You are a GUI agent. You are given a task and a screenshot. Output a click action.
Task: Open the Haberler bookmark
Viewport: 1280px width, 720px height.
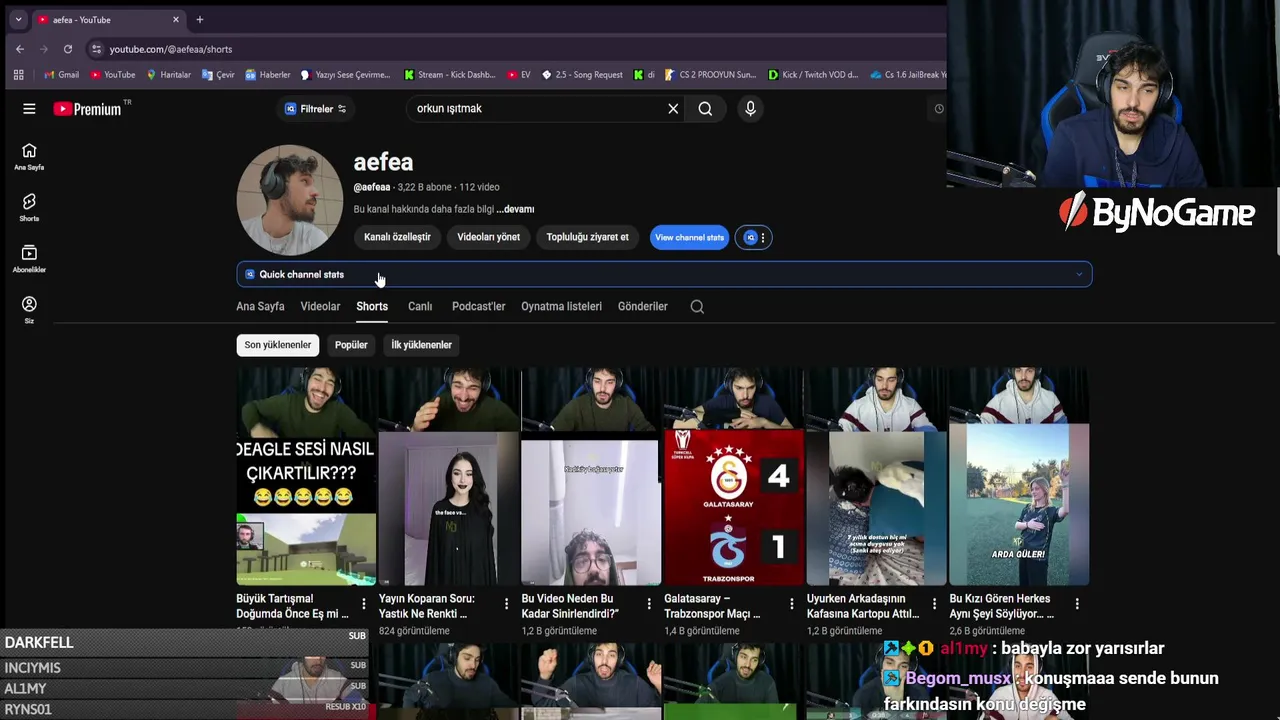pos(267,75)
